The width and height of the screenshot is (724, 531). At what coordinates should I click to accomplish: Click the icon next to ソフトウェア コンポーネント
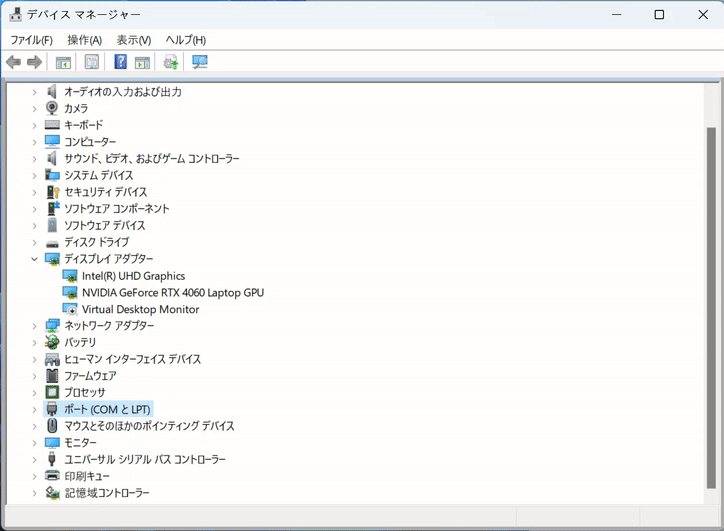click(53, 208)
